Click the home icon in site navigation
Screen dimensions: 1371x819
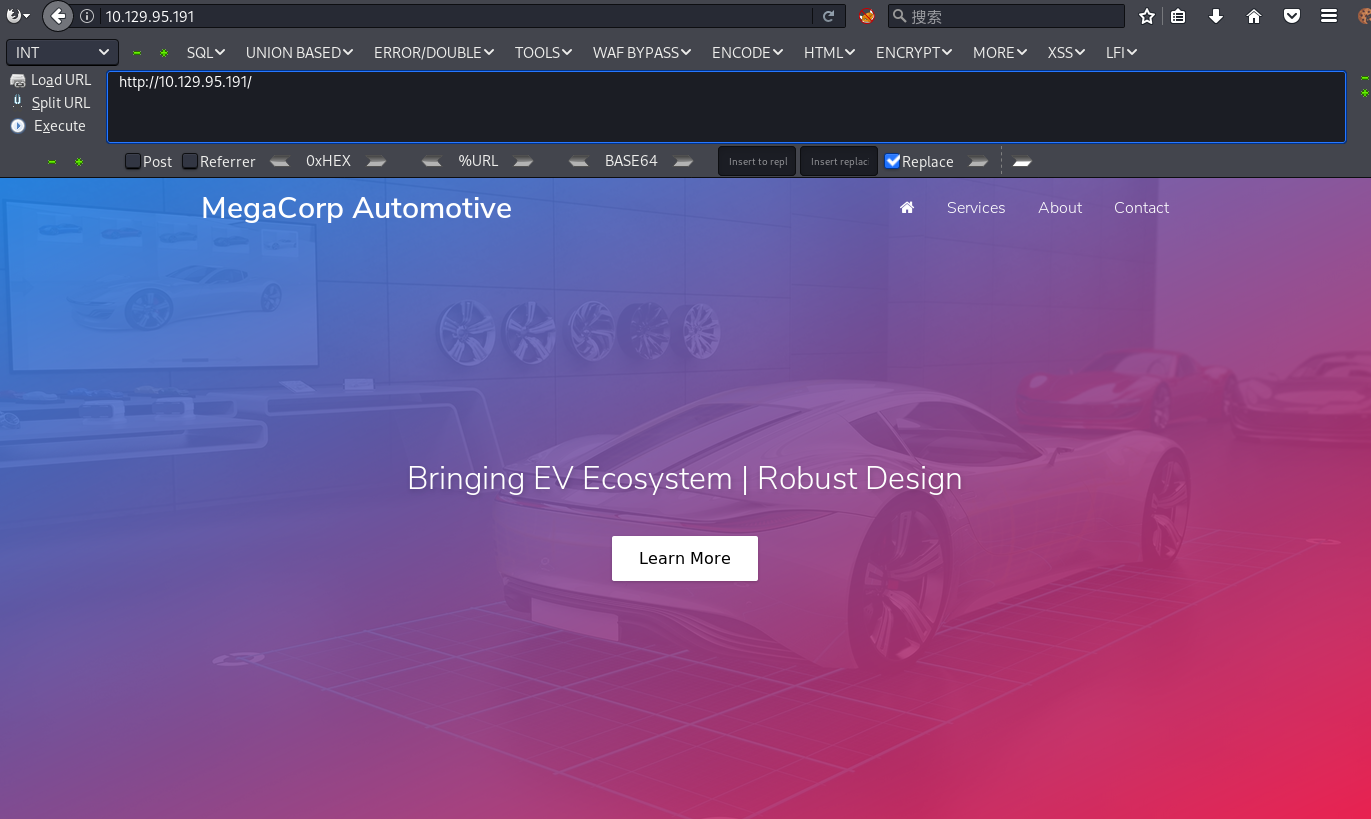point(907,208)
